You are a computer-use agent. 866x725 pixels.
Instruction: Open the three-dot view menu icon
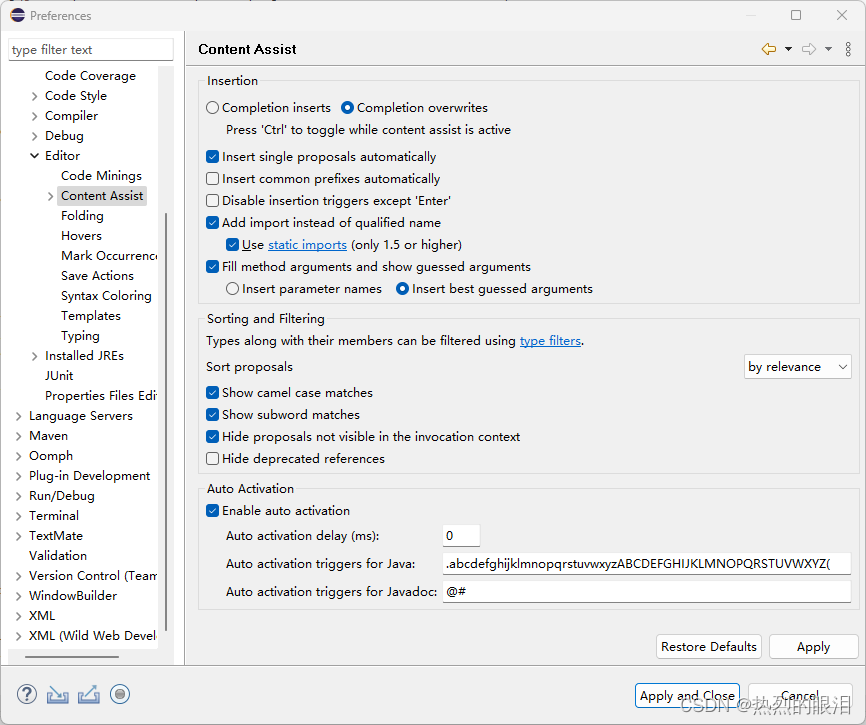[848, 49]
